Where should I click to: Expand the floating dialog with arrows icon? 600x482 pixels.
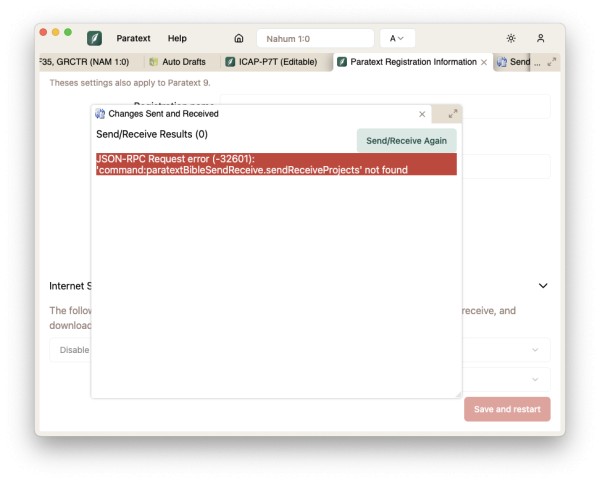coord(453,114)
